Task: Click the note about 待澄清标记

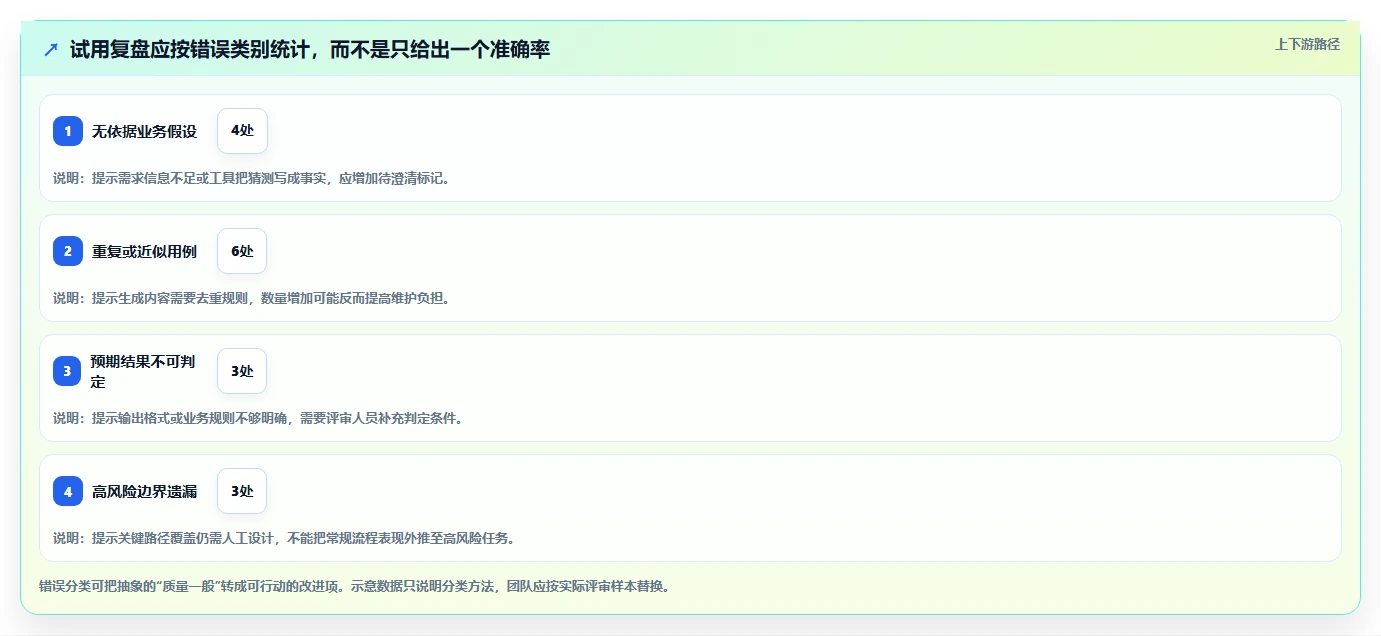Action: click(x=252, y=178)
